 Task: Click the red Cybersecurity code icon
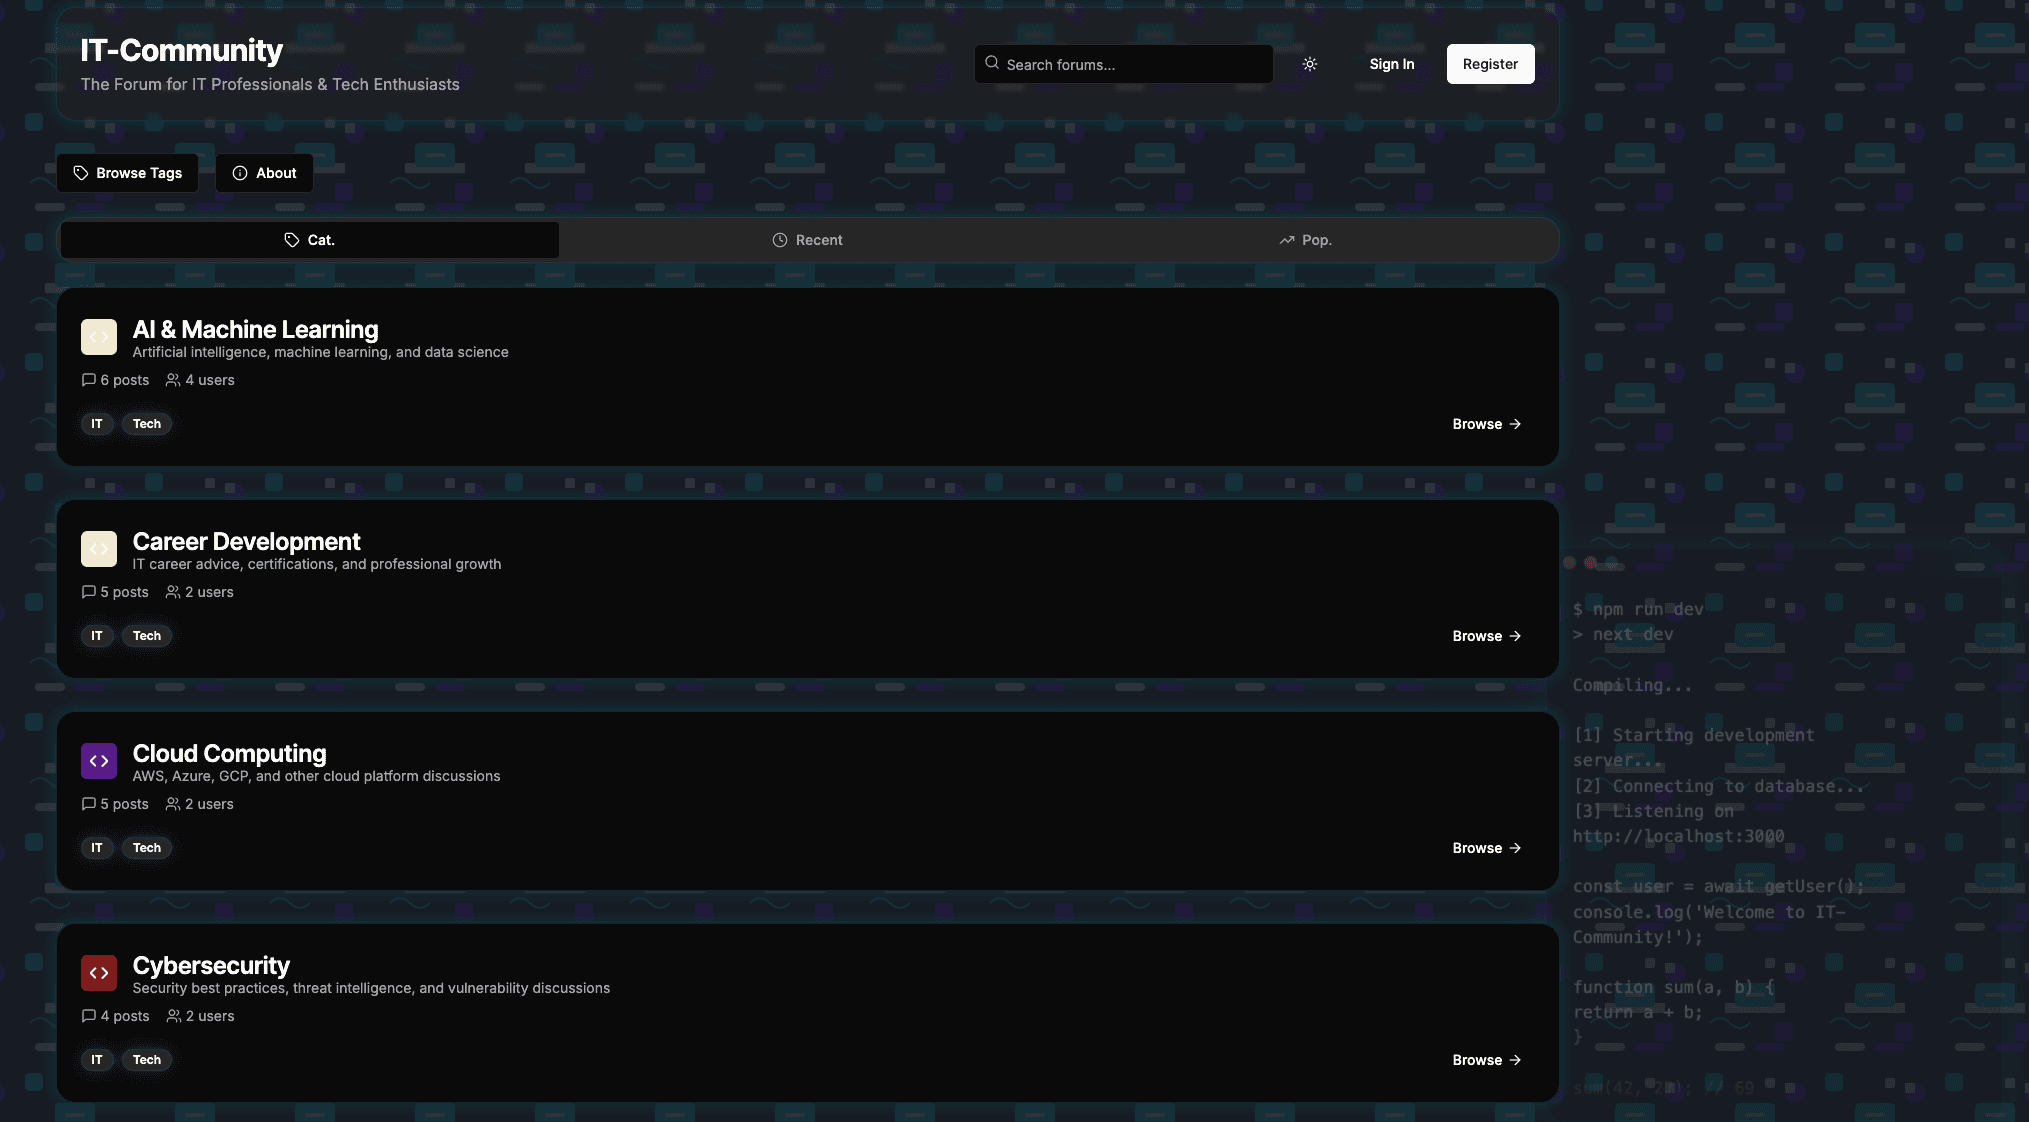99,973
